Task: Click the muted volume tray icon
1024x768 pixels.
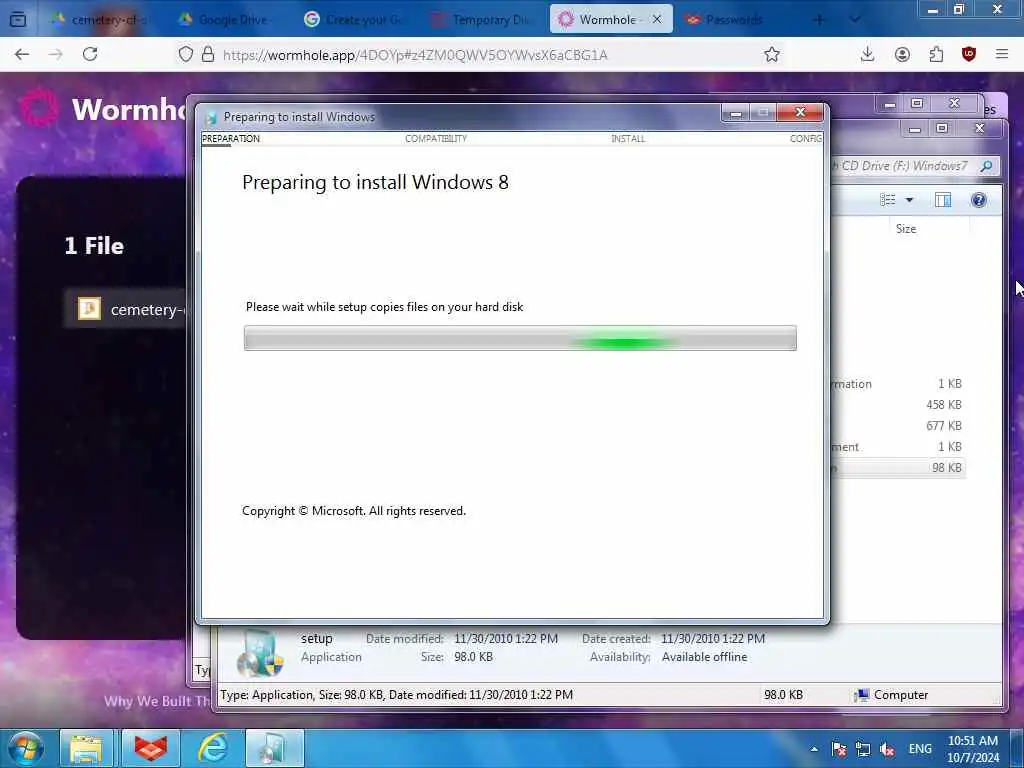Action: point(887,749)
